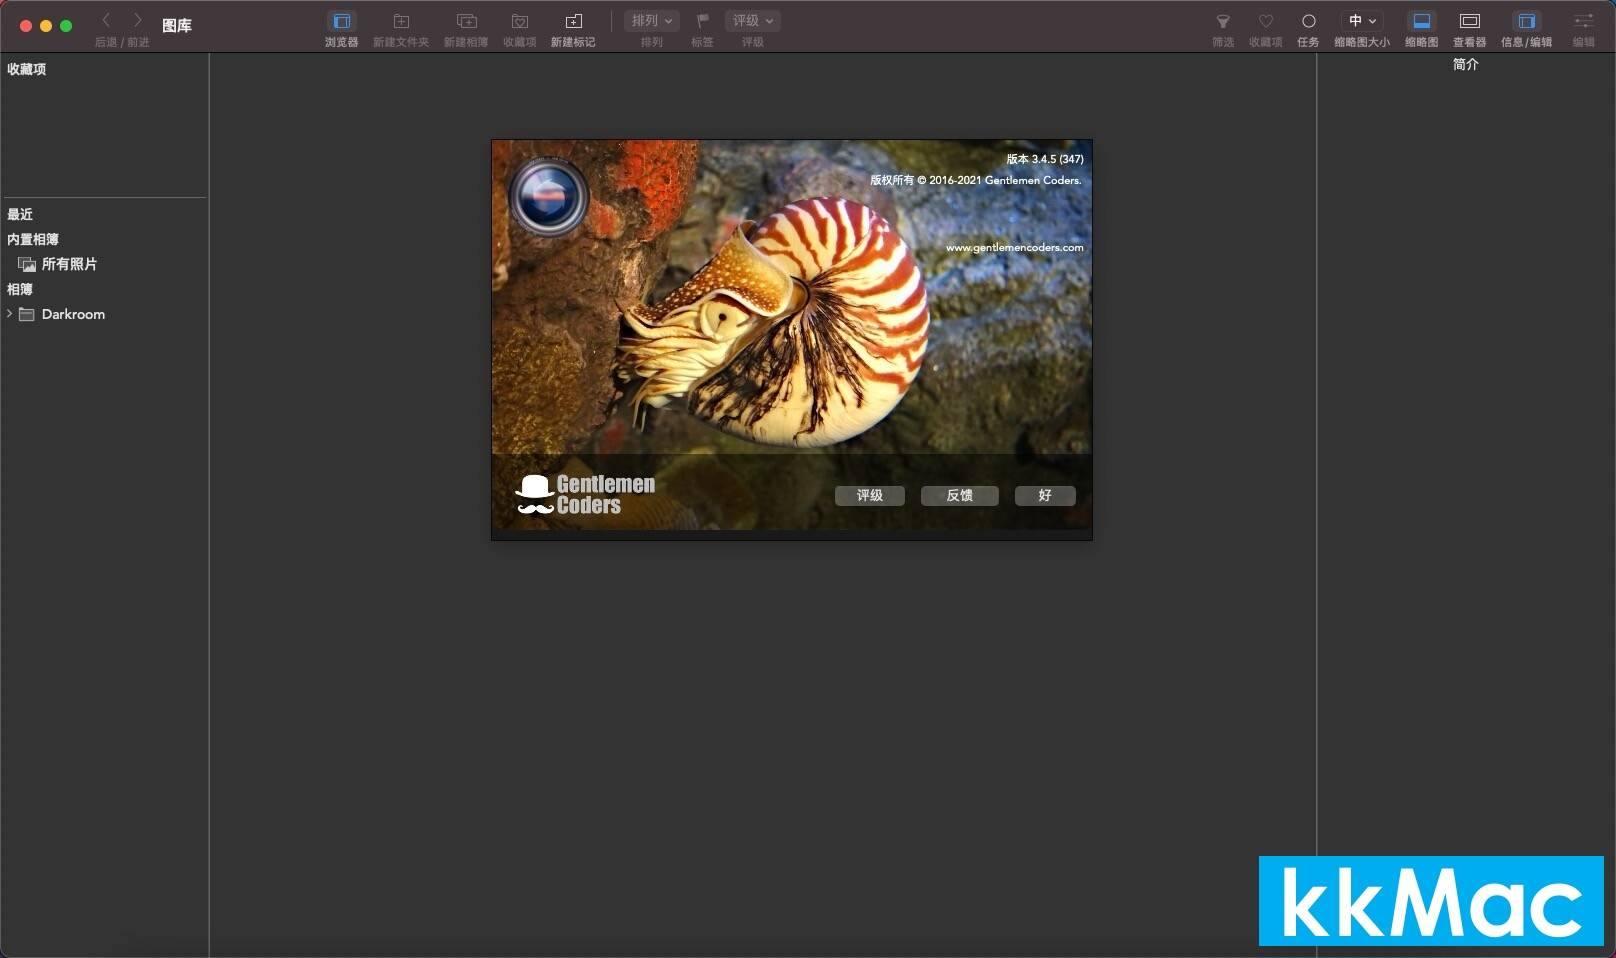
Task: Open the thumbnail size (缩略图大小) dropdown
Action: pos(1362,20)
